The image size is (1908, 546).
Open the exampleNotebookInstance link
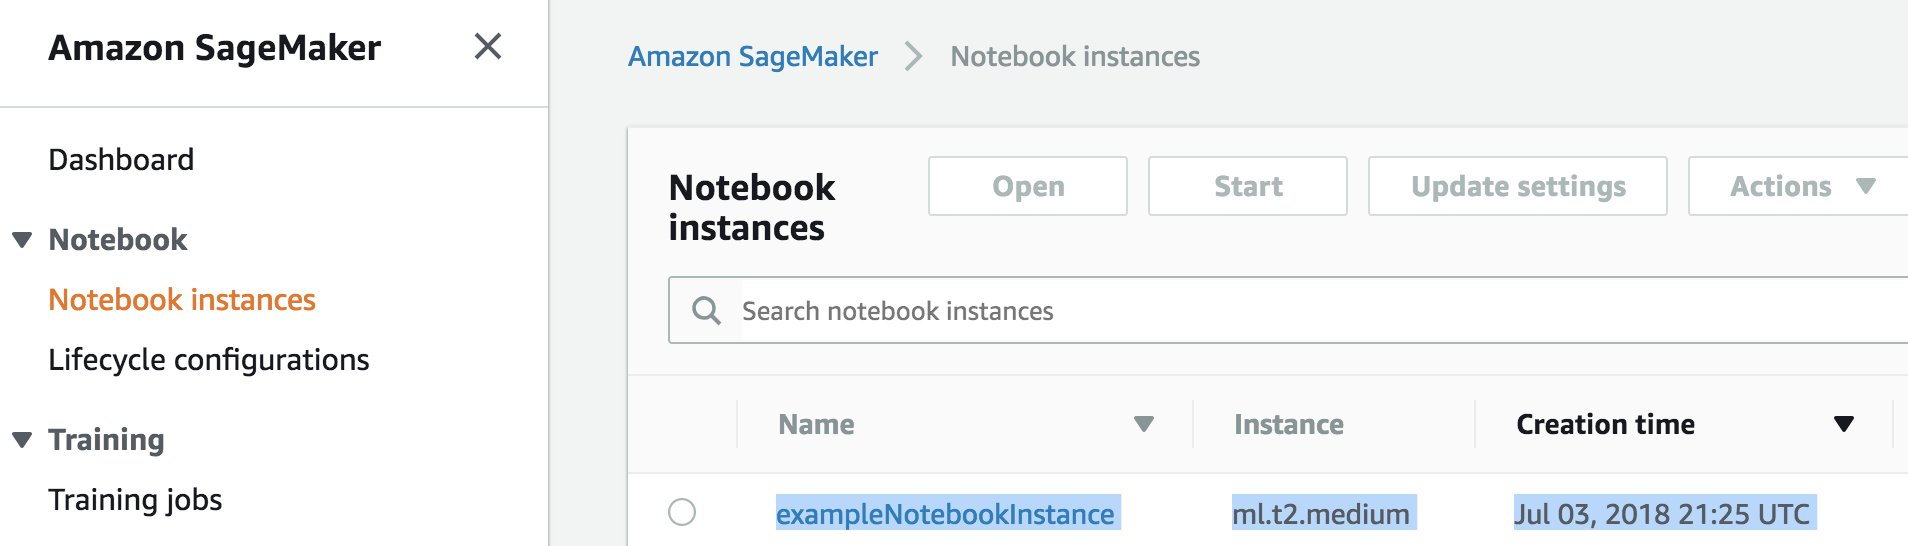click(945, 514)
